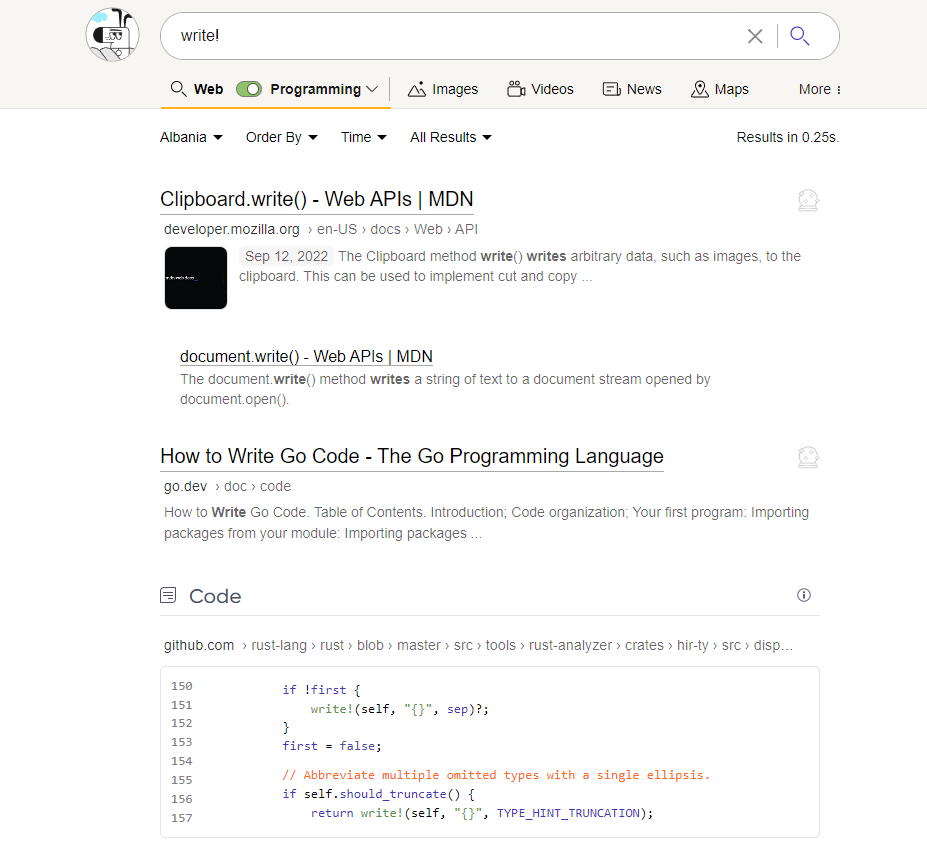The width and height of the screenshot is (927, 859).
Task: Click the Maps pin icon
Action: (697, 89)
